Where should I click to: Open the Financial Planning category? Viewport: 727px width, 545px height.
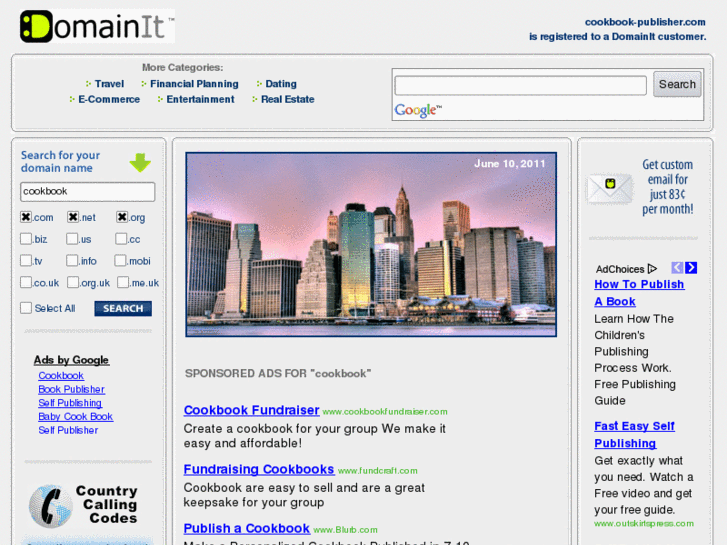click(194, 84)
